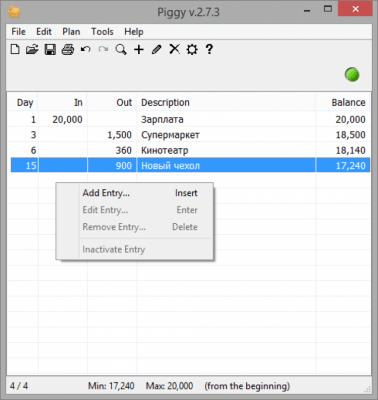The width and height of the screenshot is (378, 400).
Task: Click the In value 20,000 cell
Action: [x=63, y=119]
